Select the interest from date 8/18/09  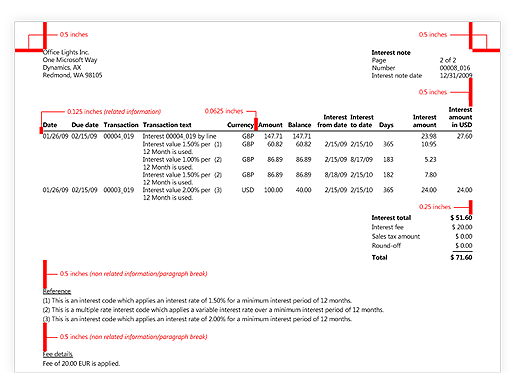[336, 175]
